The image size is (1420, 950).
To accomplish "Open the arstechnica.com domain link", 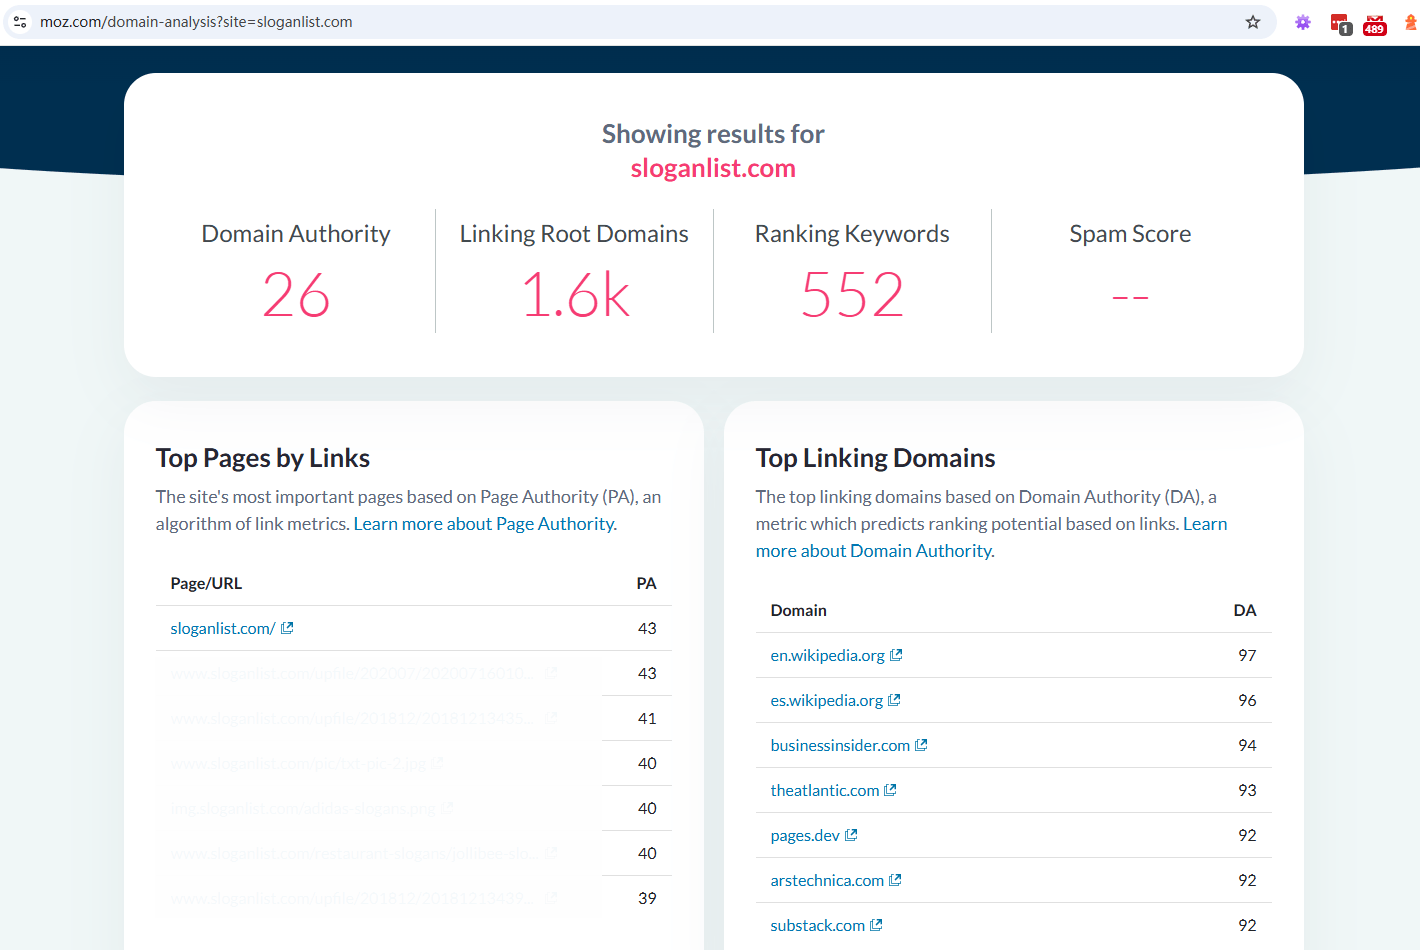I will 827,880.
